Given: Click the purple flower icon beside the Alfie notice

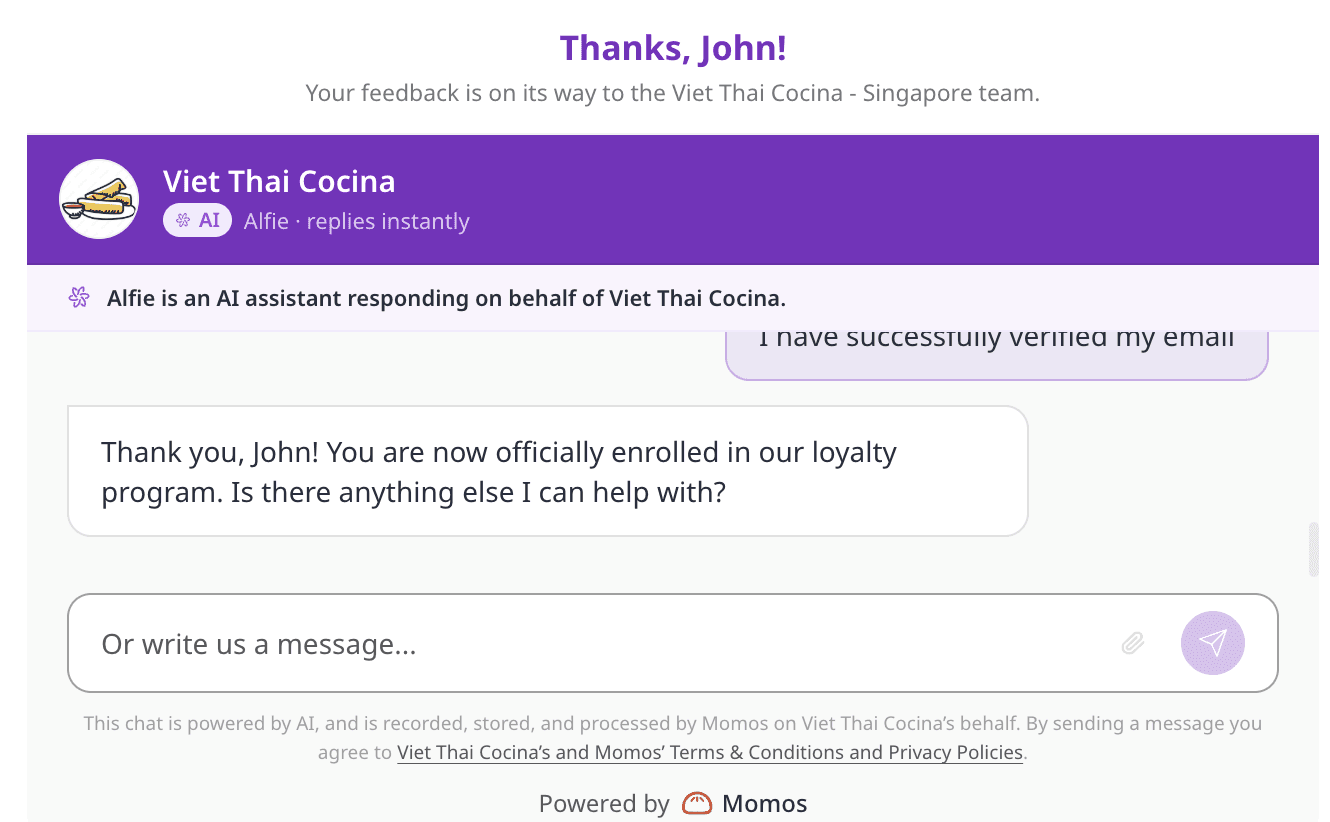Looking at the screenshot, I should [79, 297].
